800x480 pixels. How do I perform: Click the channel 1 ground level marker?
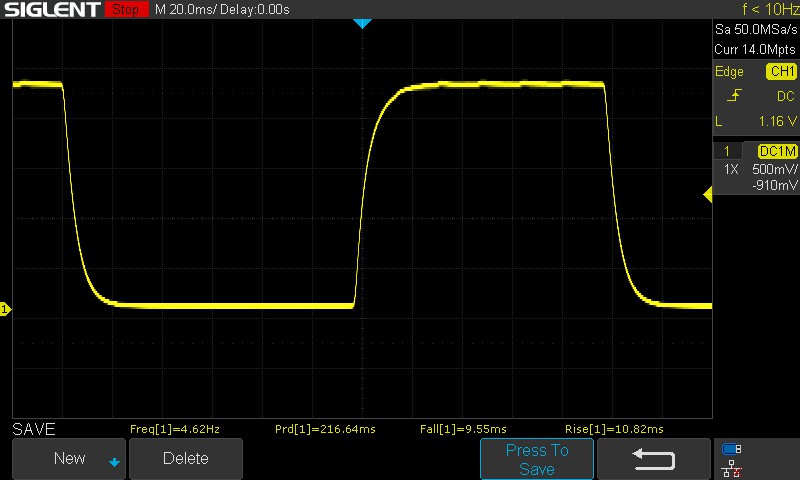[5, 309]
